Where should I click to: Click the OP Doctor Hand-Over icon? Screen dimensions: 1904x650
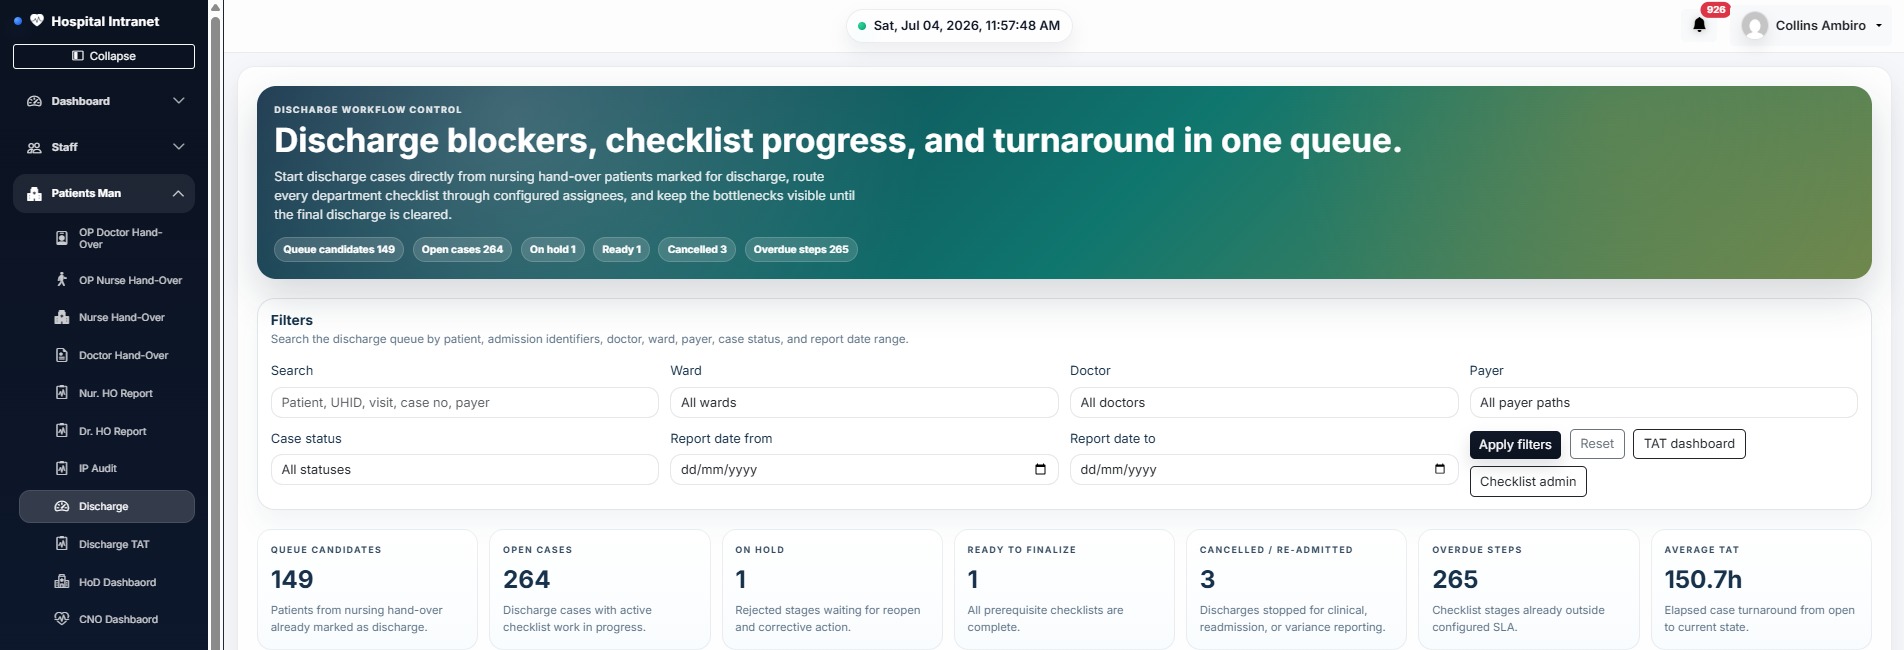point(62,238)
